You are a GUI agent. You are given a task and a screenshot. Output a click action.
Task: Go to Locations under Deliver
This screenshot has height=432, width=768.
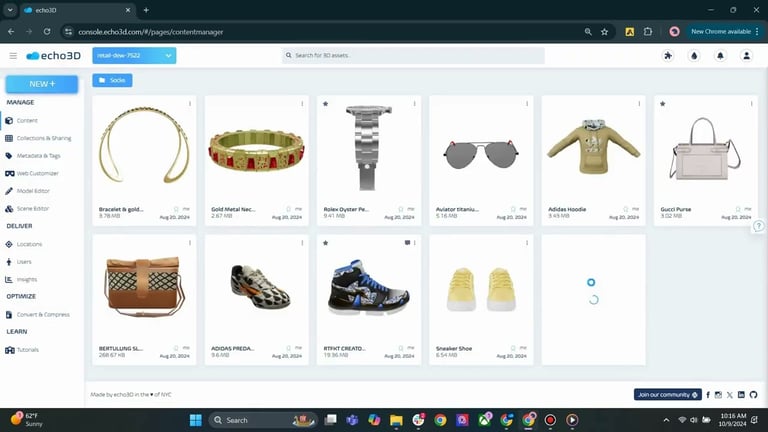point(24,244)
